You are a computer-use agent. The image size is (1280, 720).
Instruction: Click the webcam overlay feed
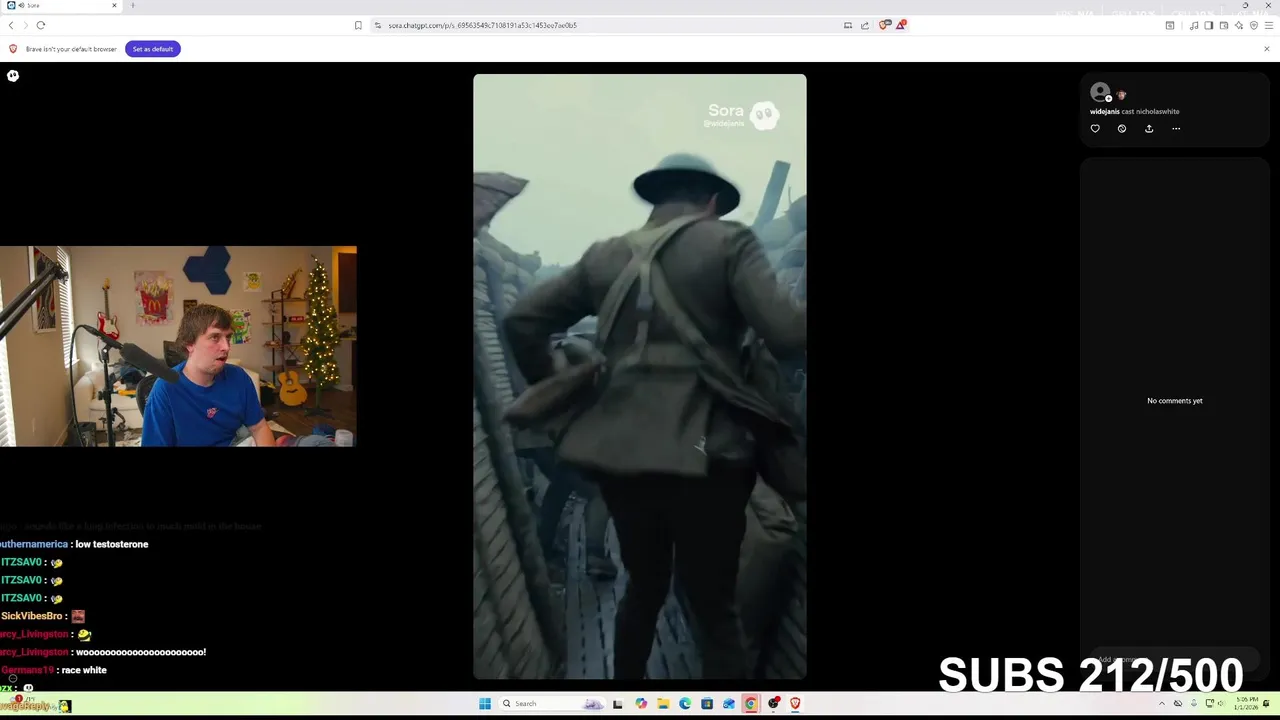pos(178,346)
